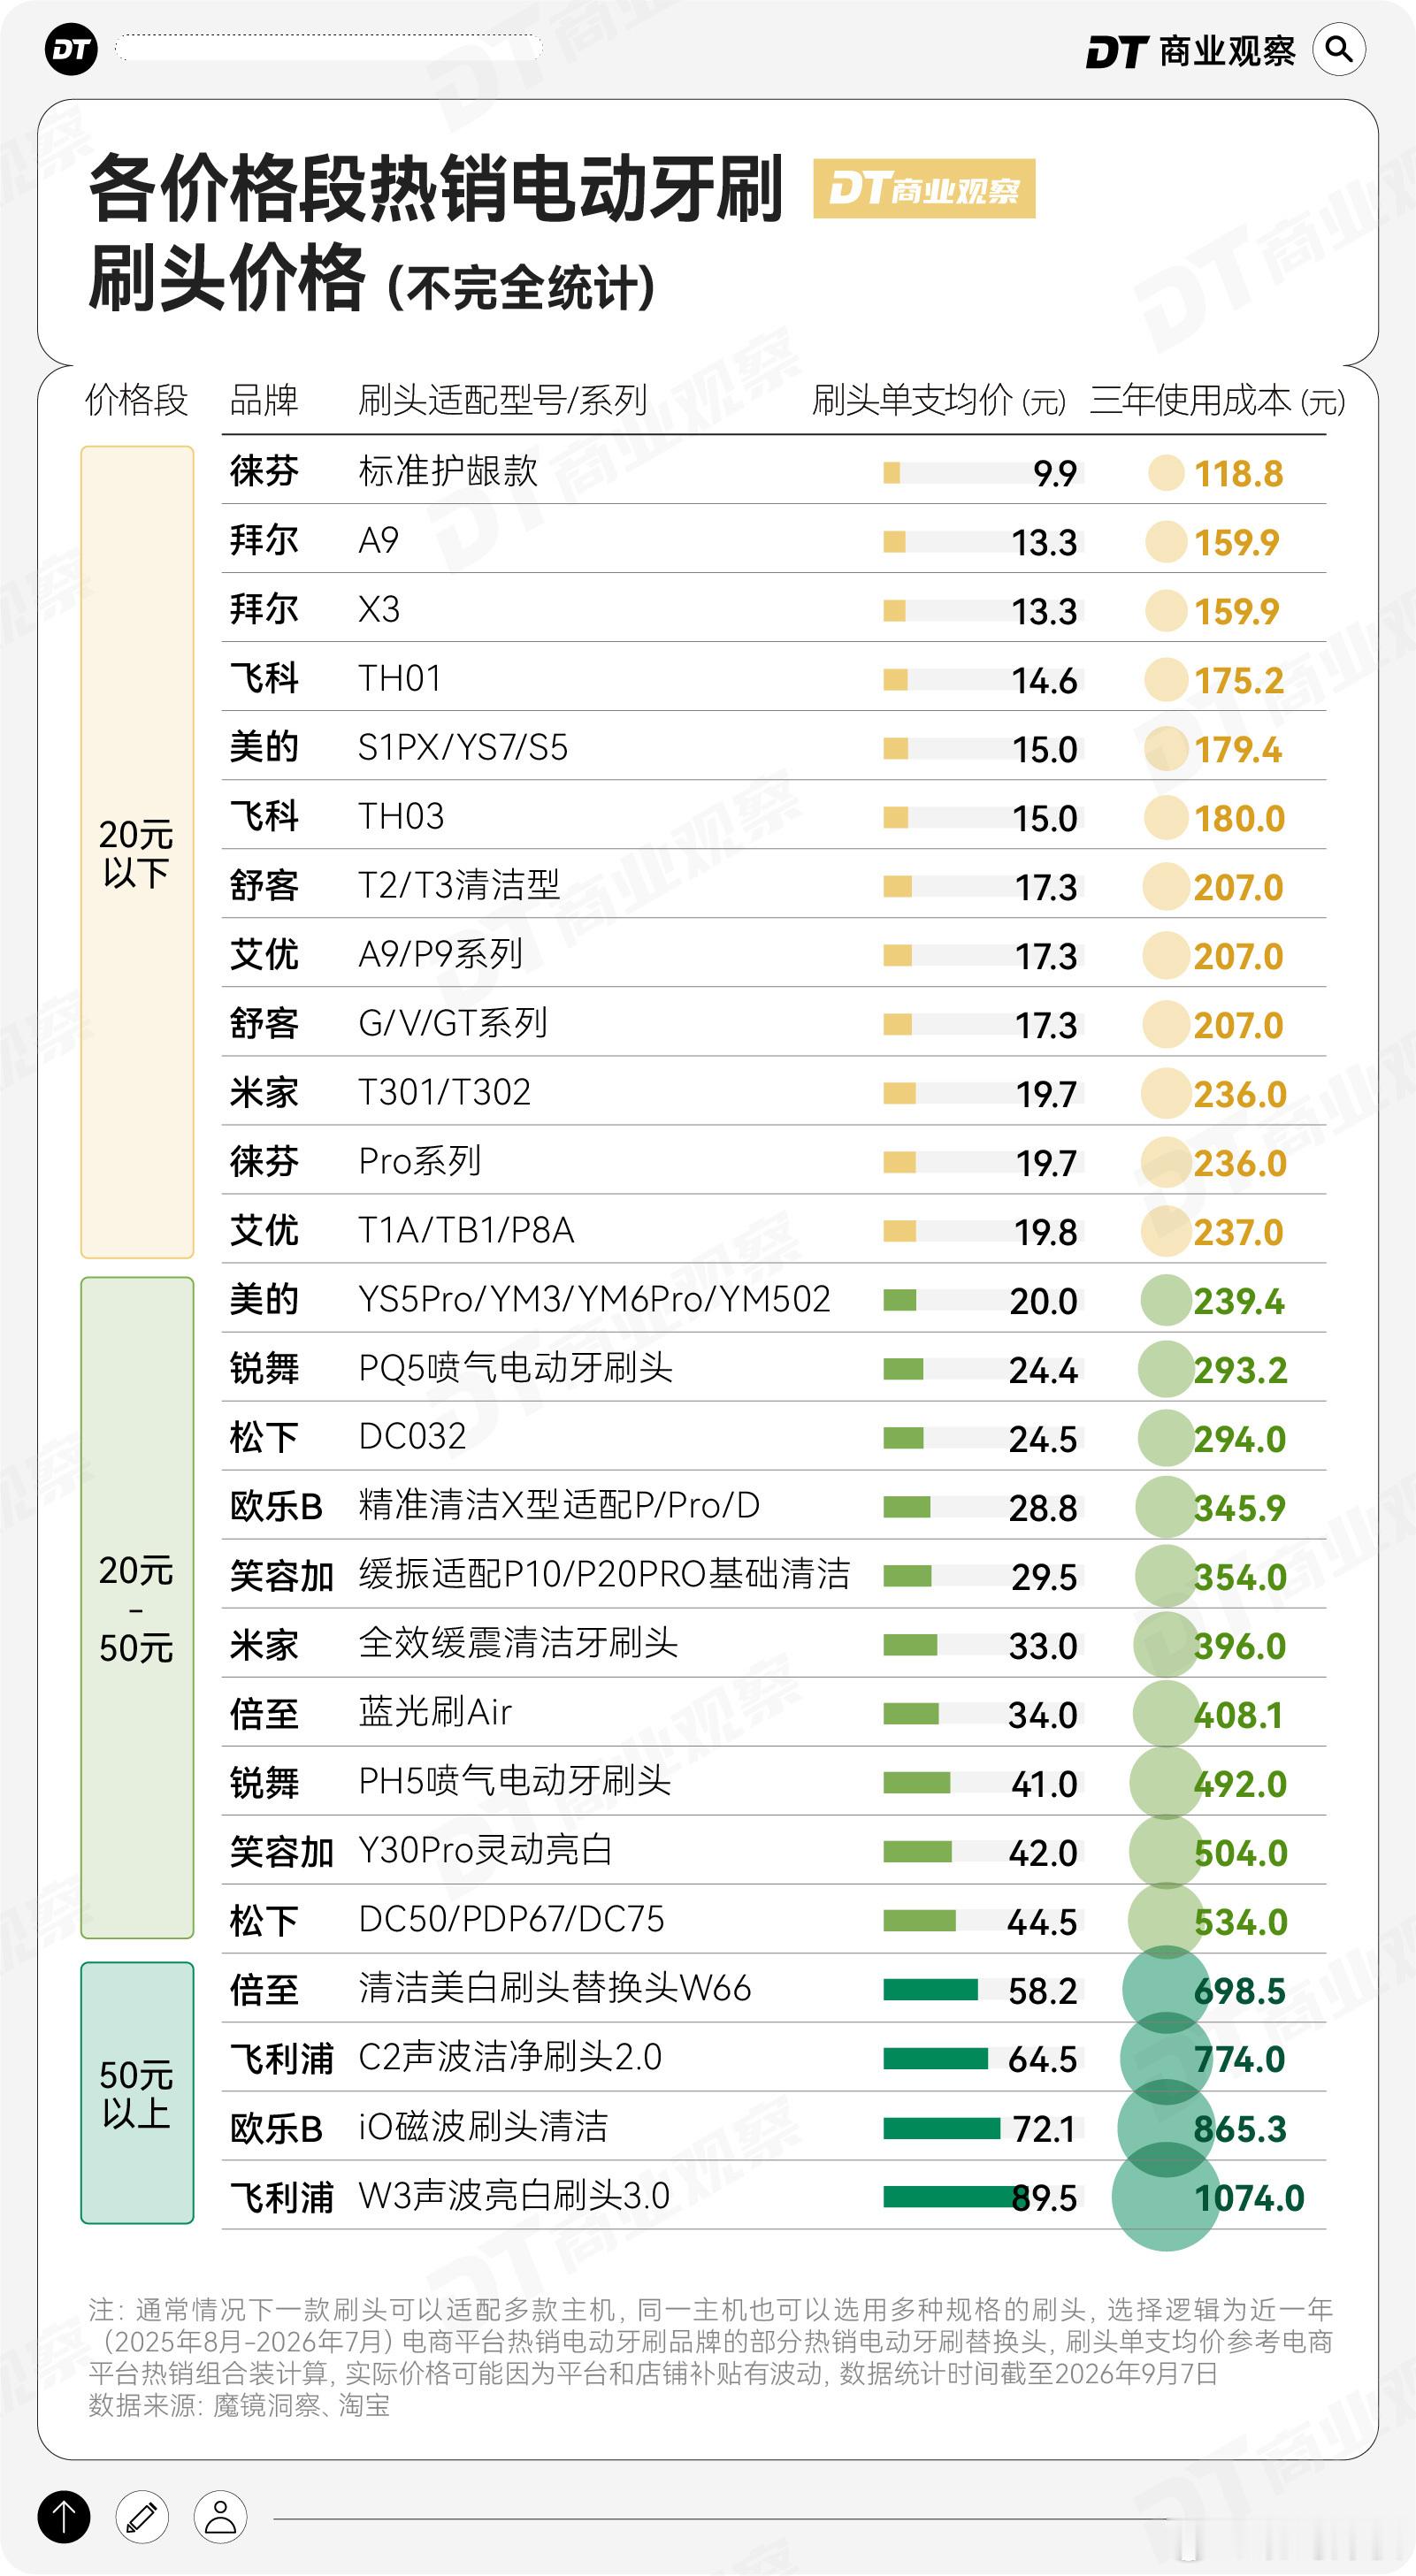Click the 全效缓震清洁牙刷头 model text

pyautogui.click(x=518, y=1643)
